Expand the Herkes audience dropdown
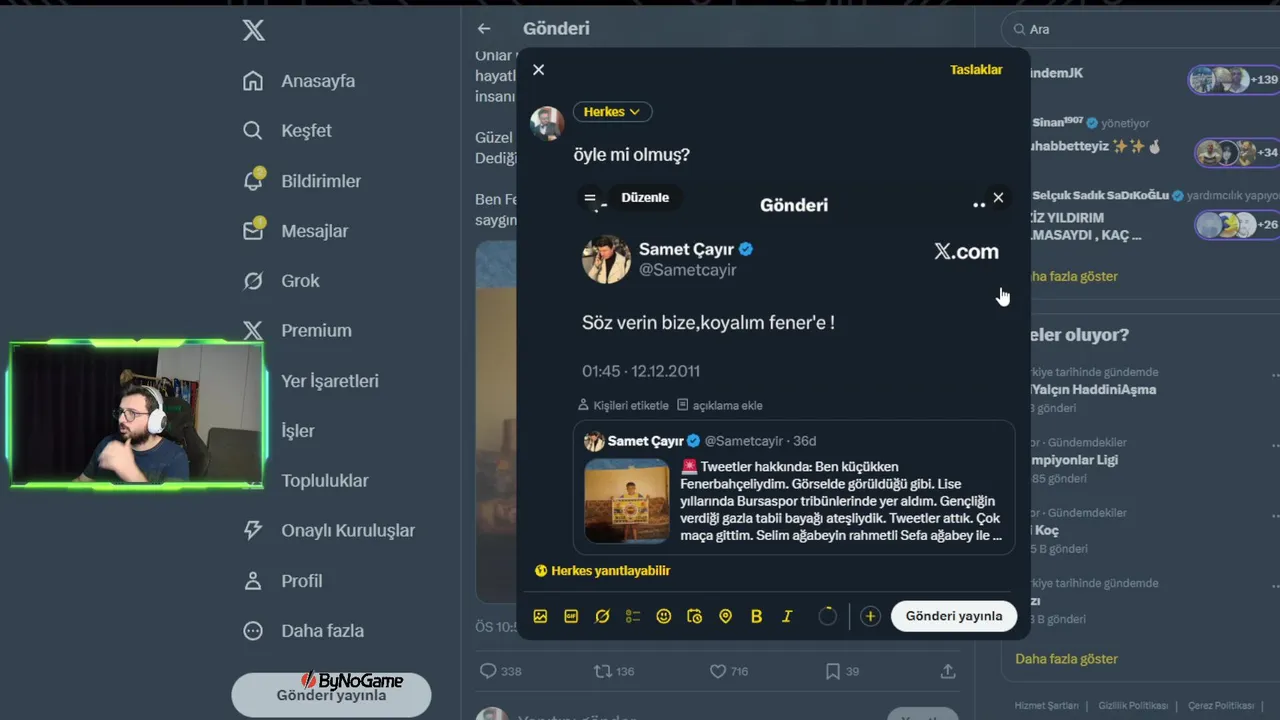This screenshot has height=720, width=1280. [x=613, y=112]
